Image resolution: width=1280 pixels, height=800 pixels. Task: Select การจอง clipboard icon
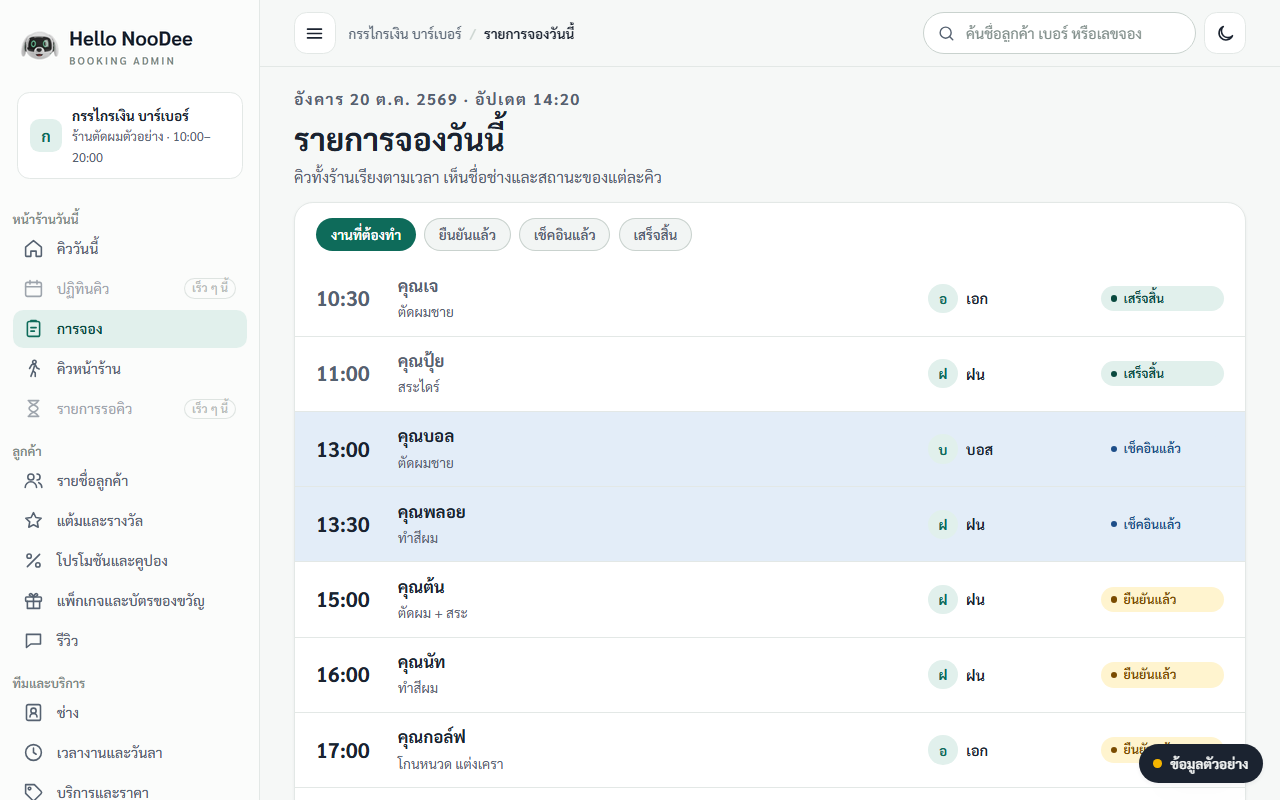tap(33, 329)
